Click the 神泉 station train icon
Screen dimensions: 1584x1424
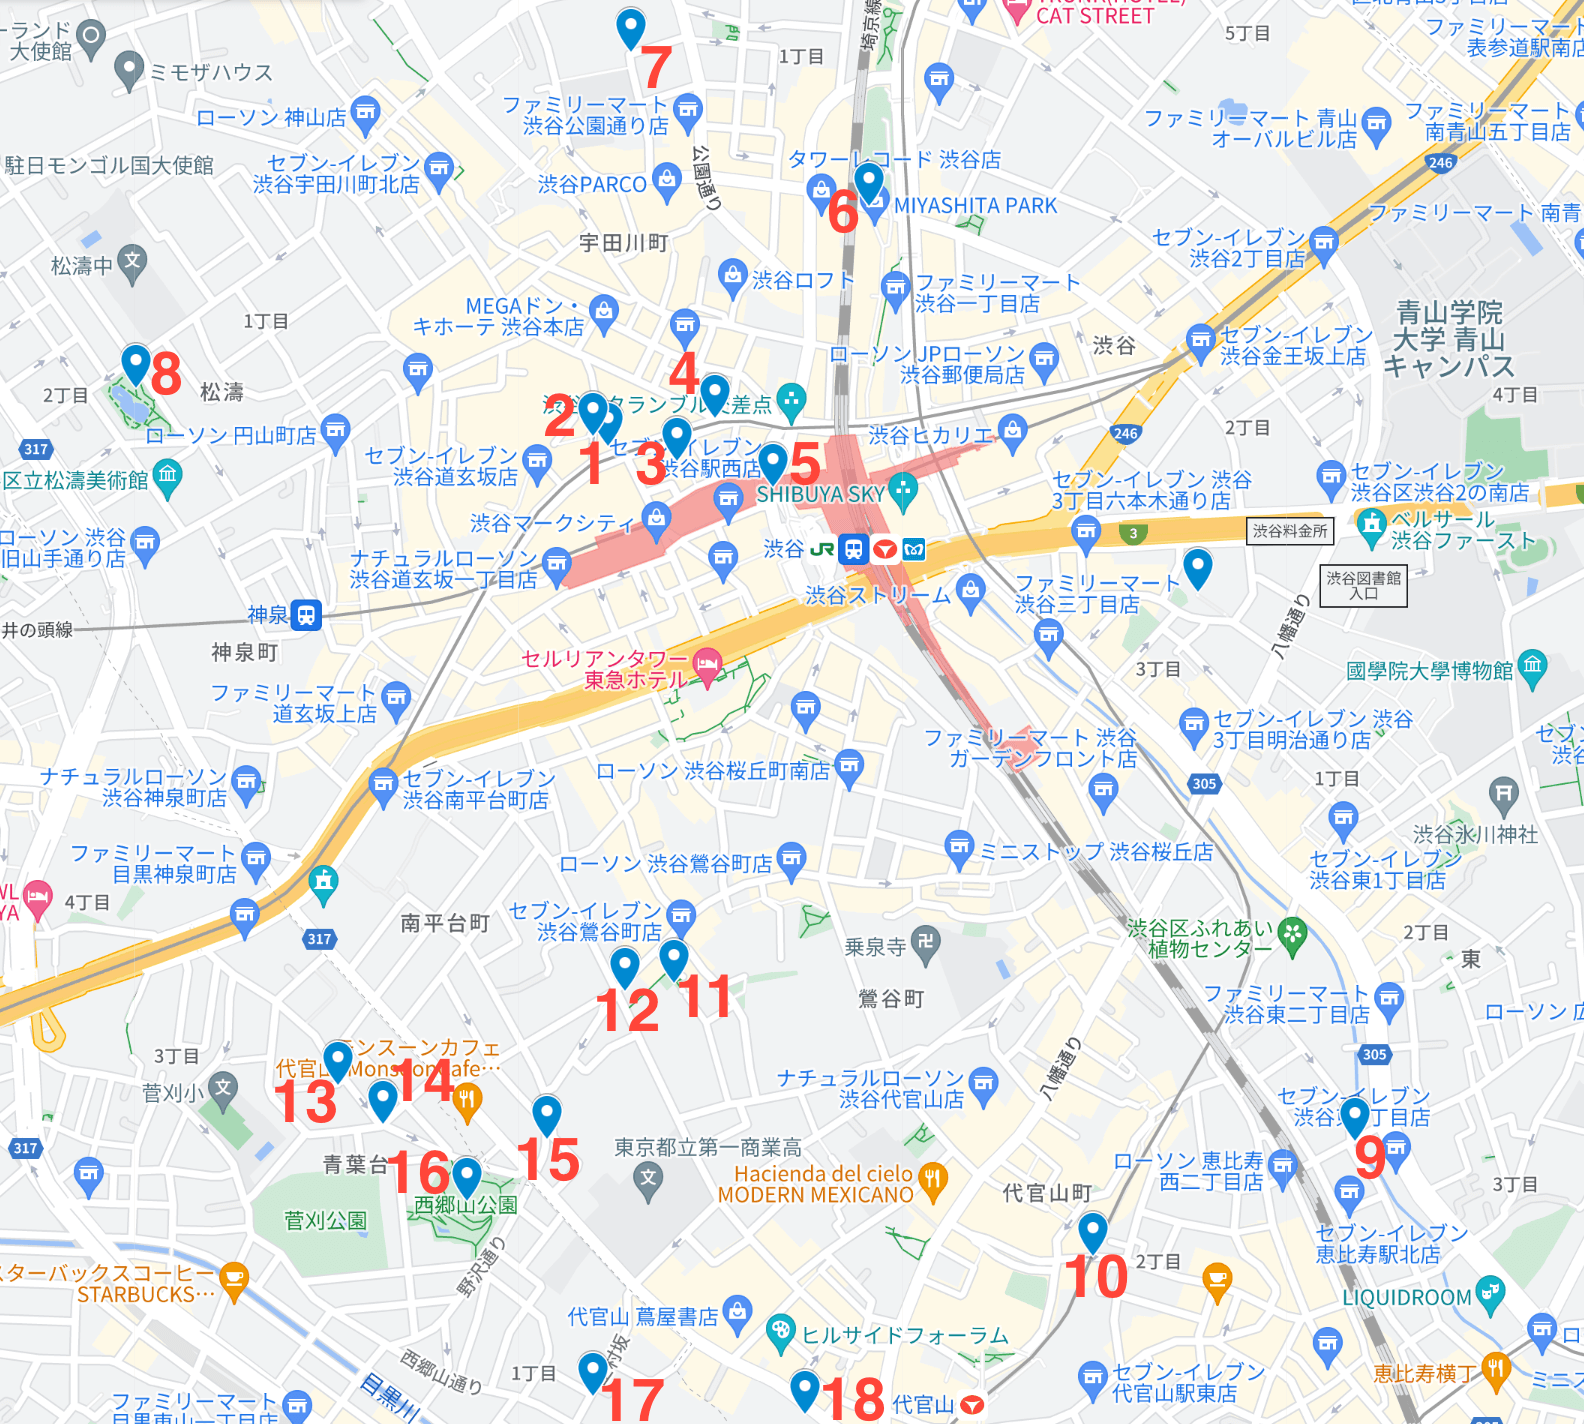point(307,614)
